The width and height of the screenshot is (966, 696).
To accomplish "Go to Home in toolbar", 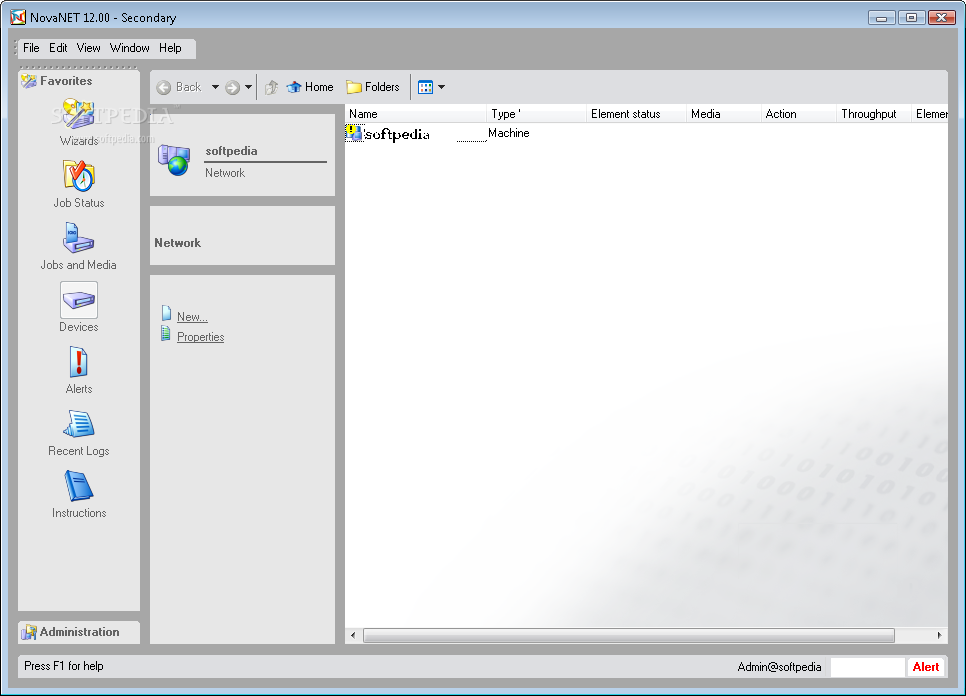I will tap(310, 87).
